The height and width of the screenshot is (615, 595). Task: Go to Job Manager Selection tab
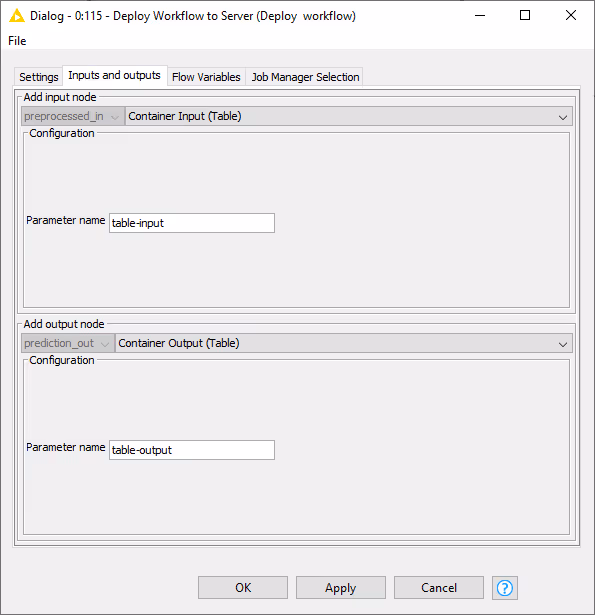click(x=305, y=77)
